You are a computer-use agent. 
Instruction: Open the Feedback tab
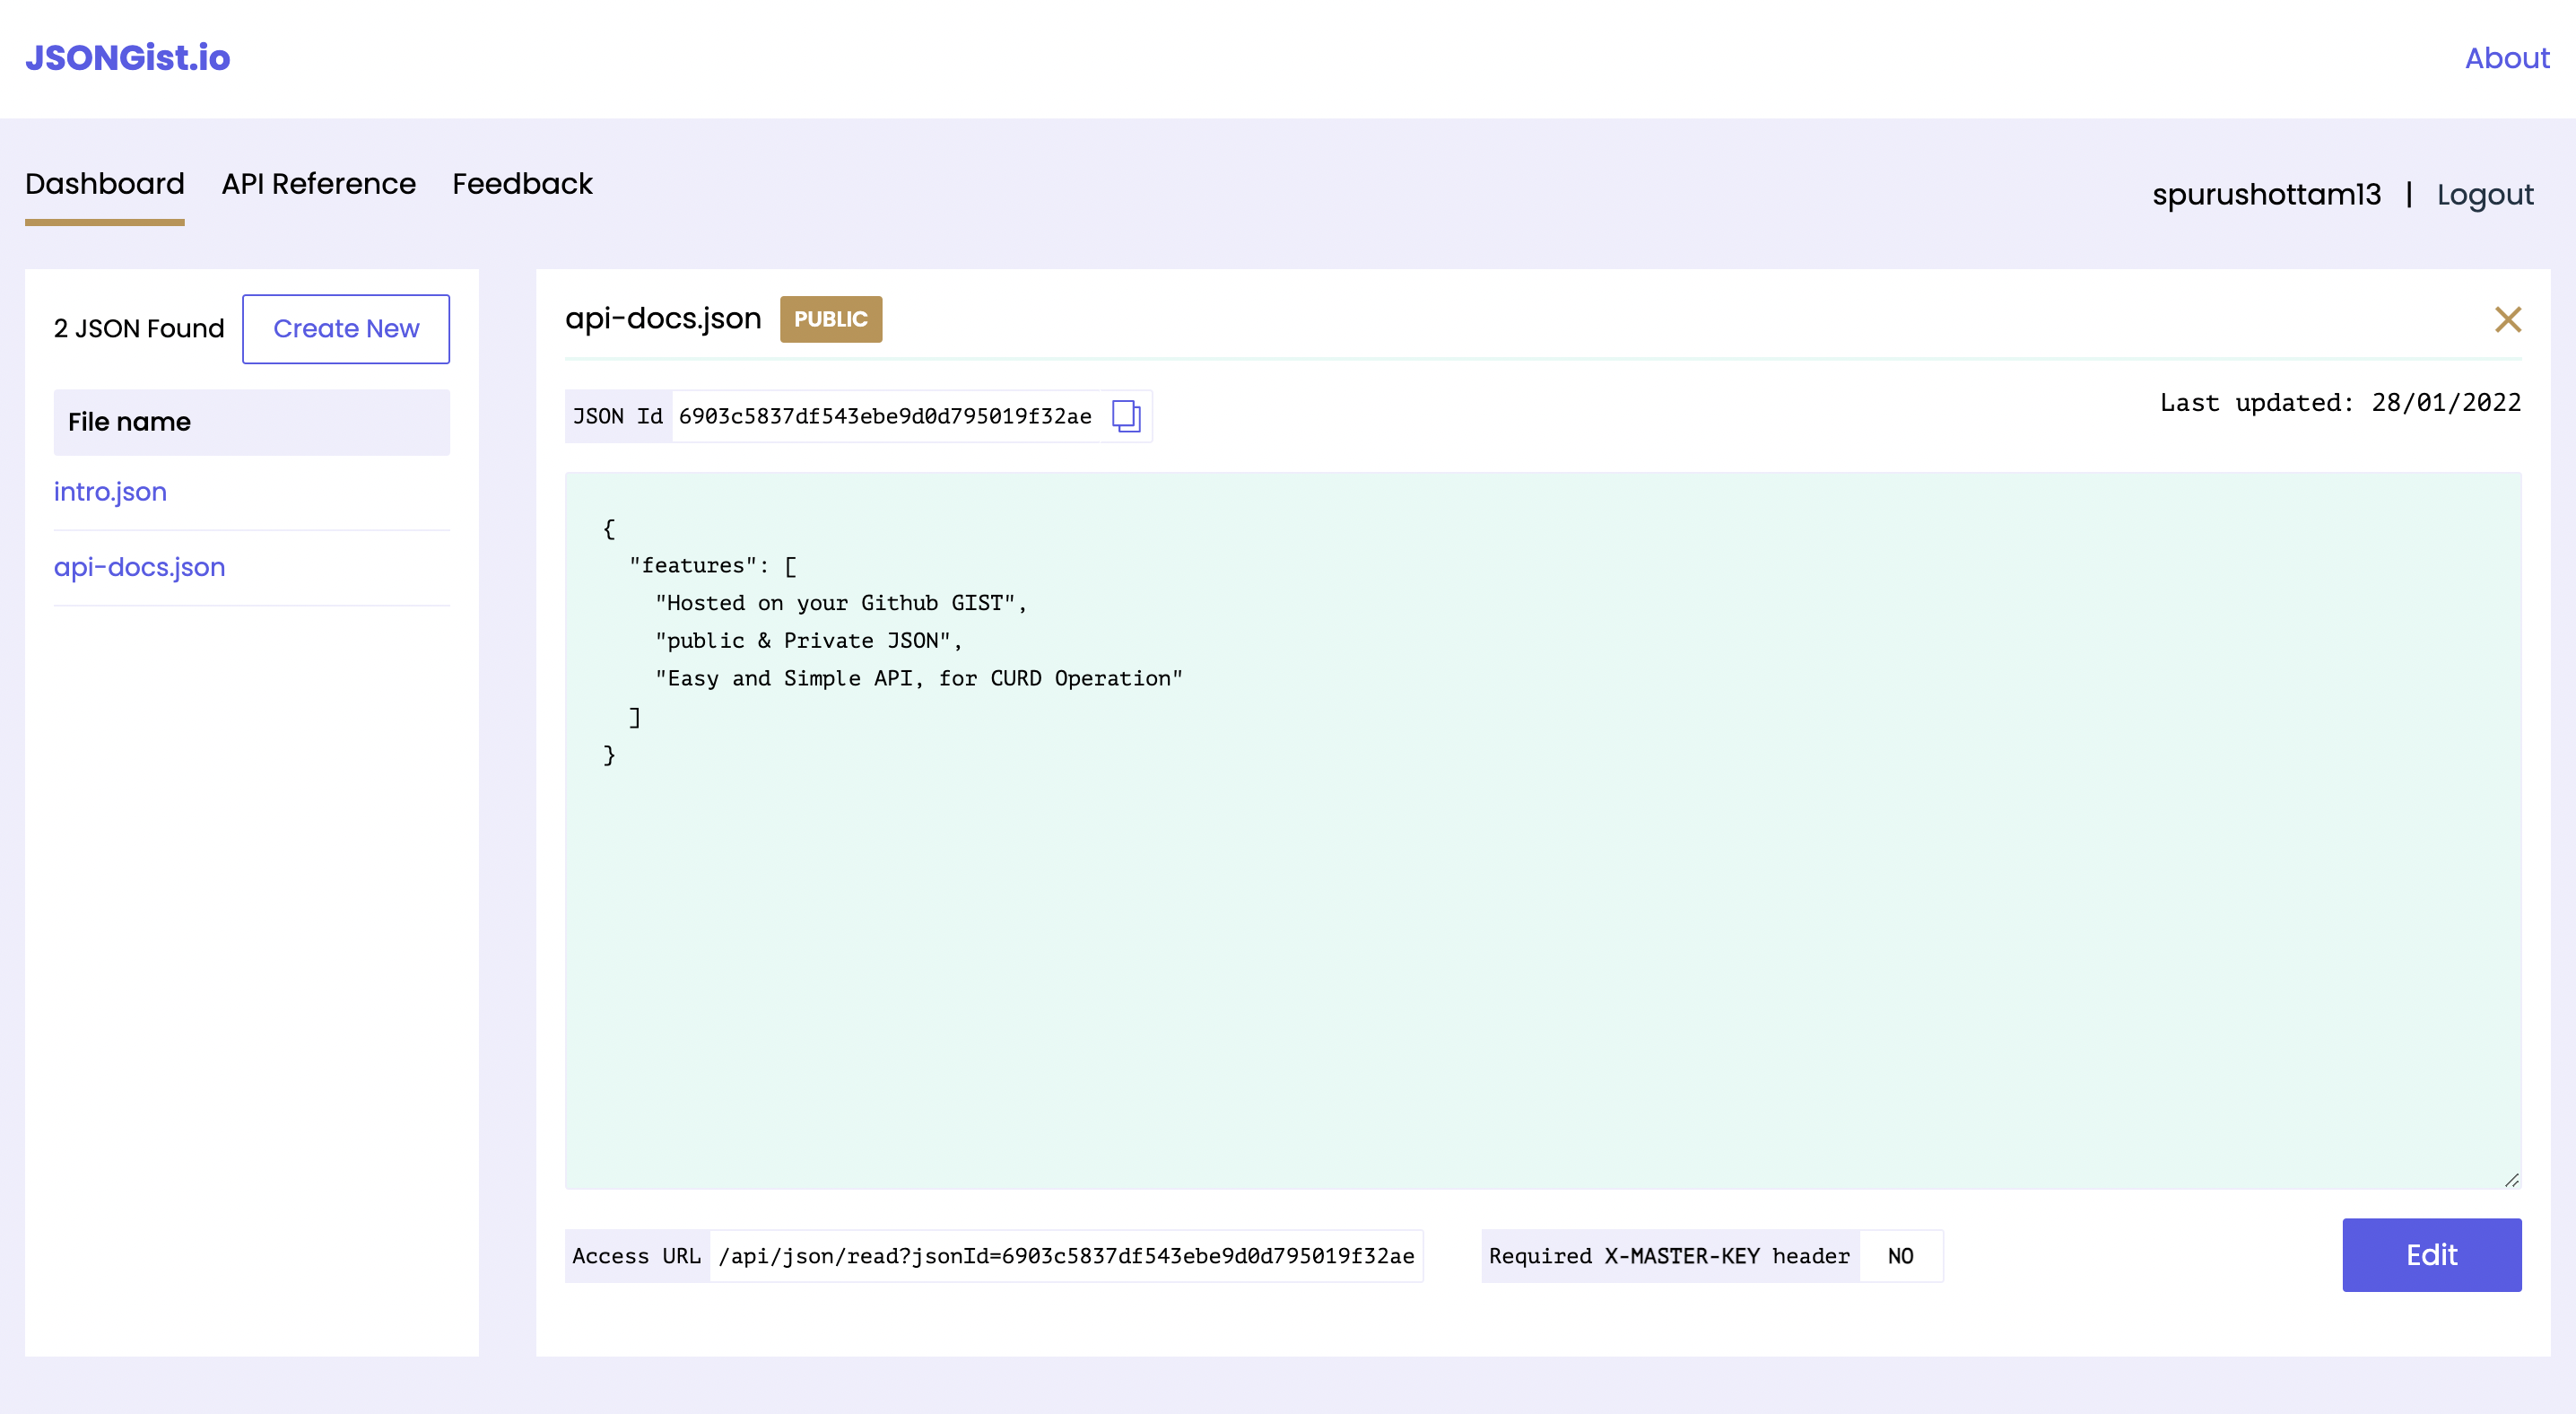tap(522, 184)
